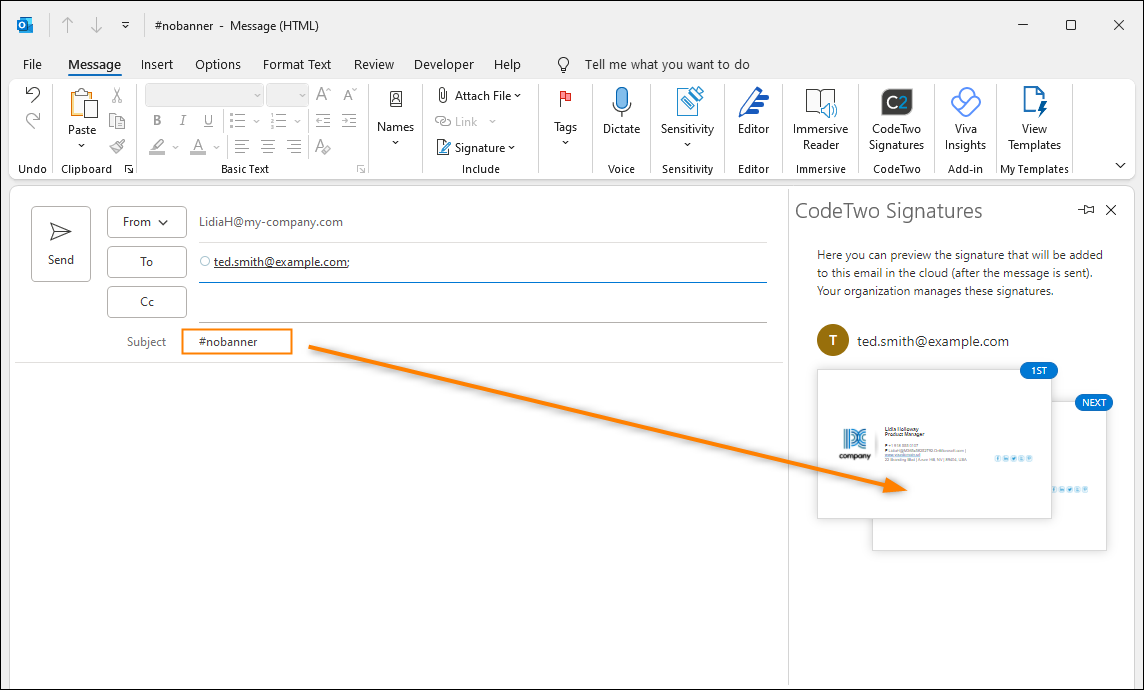Image resolution: width=1144 pixels, height=690 pixels.
Task: Open the Names address book button
Action: tap(395, 118)
